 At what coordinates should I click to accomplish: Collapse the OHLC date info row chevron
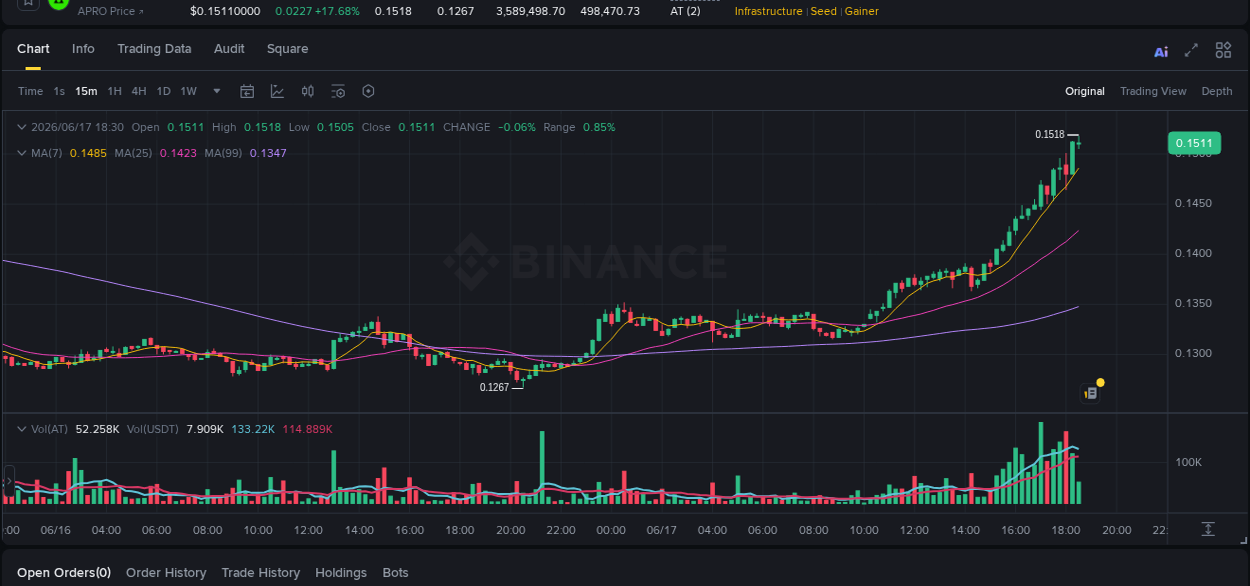click(x=21, y=127)
